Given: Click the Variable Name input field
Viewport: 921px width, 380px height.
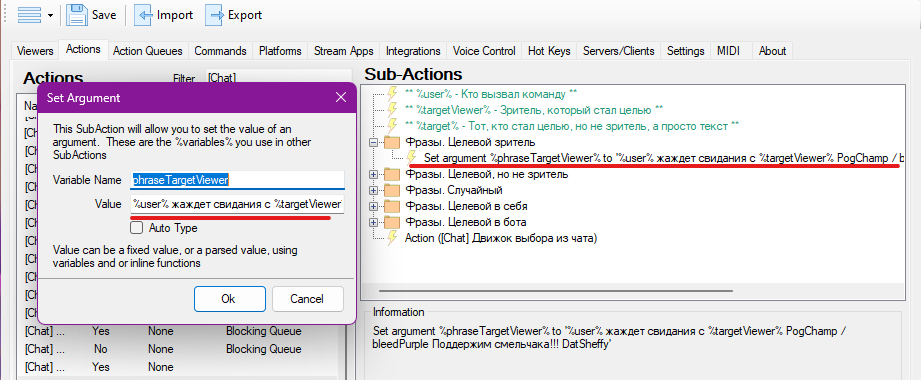Looking at the screenshot, I should click(237, 180).
